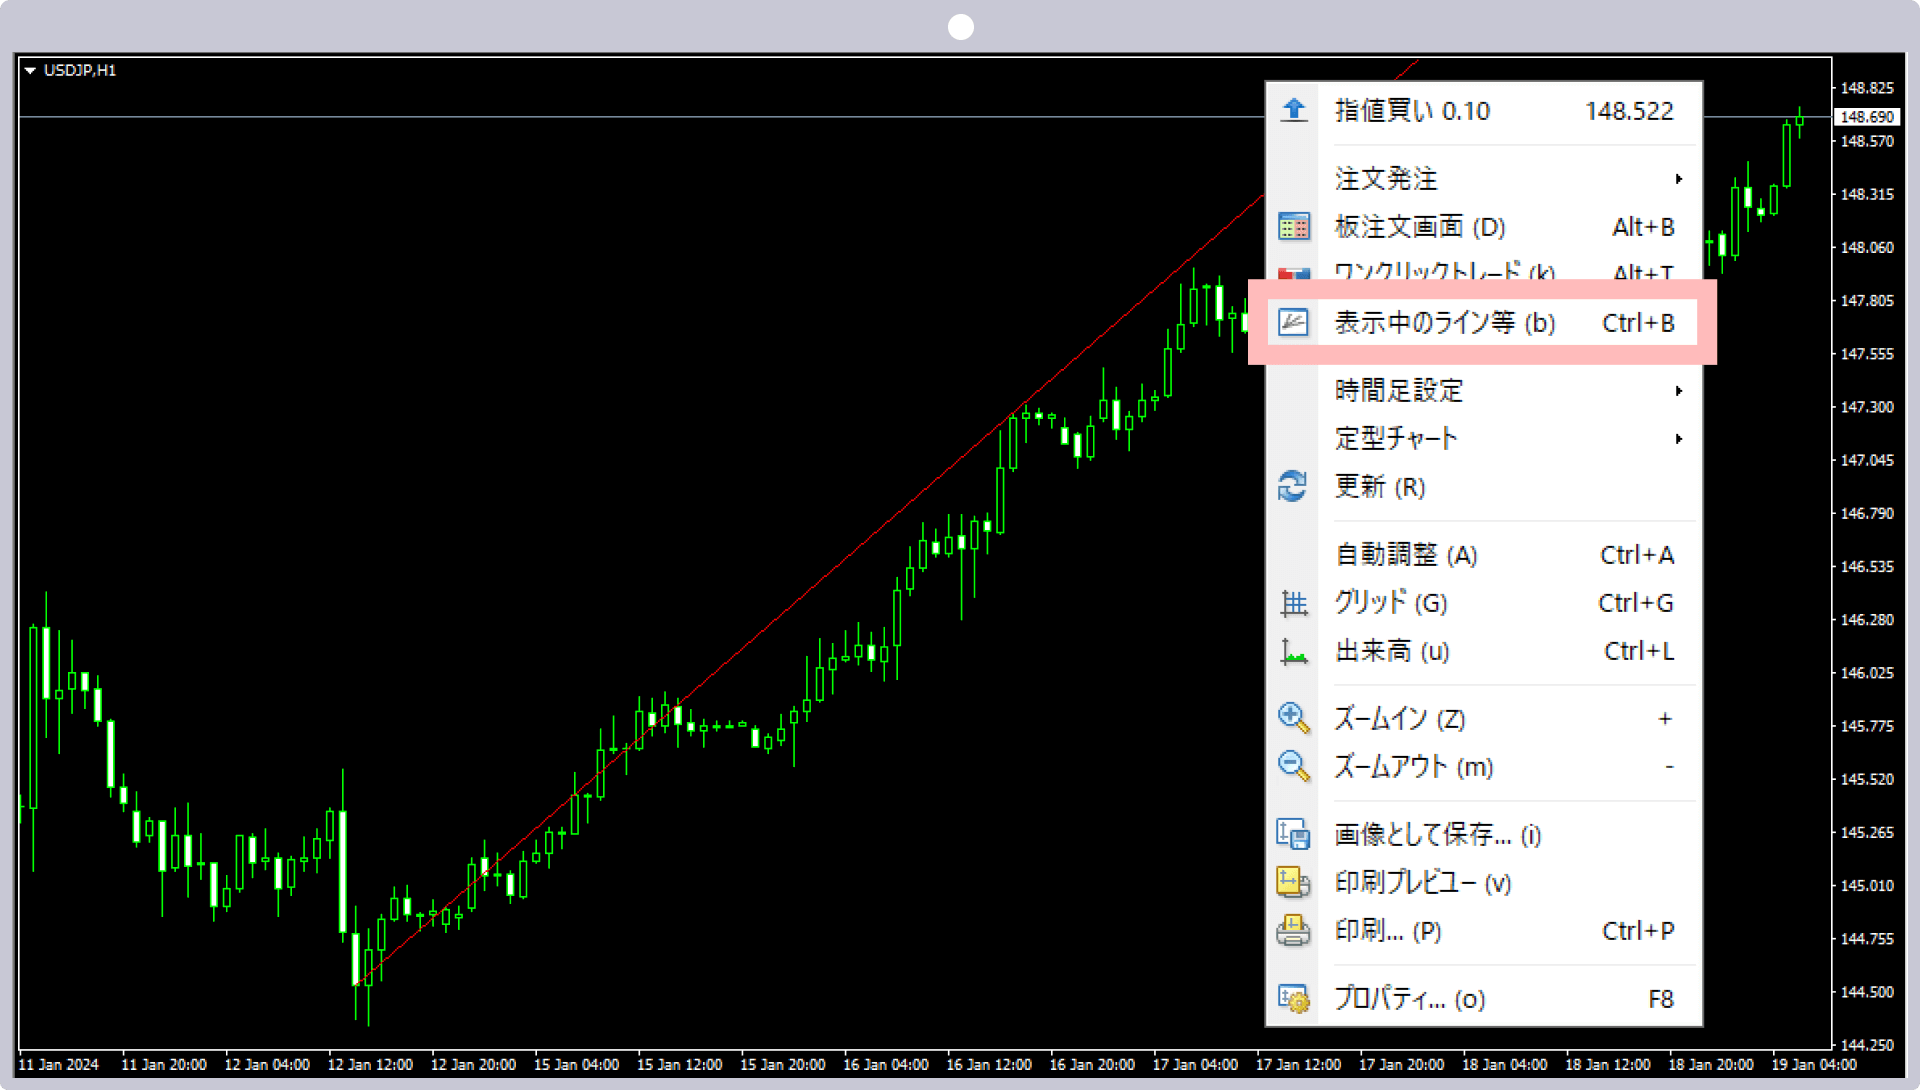
Task: Click the 19 Jan 04:00 time axis label
Action: coord(1814,1065)
